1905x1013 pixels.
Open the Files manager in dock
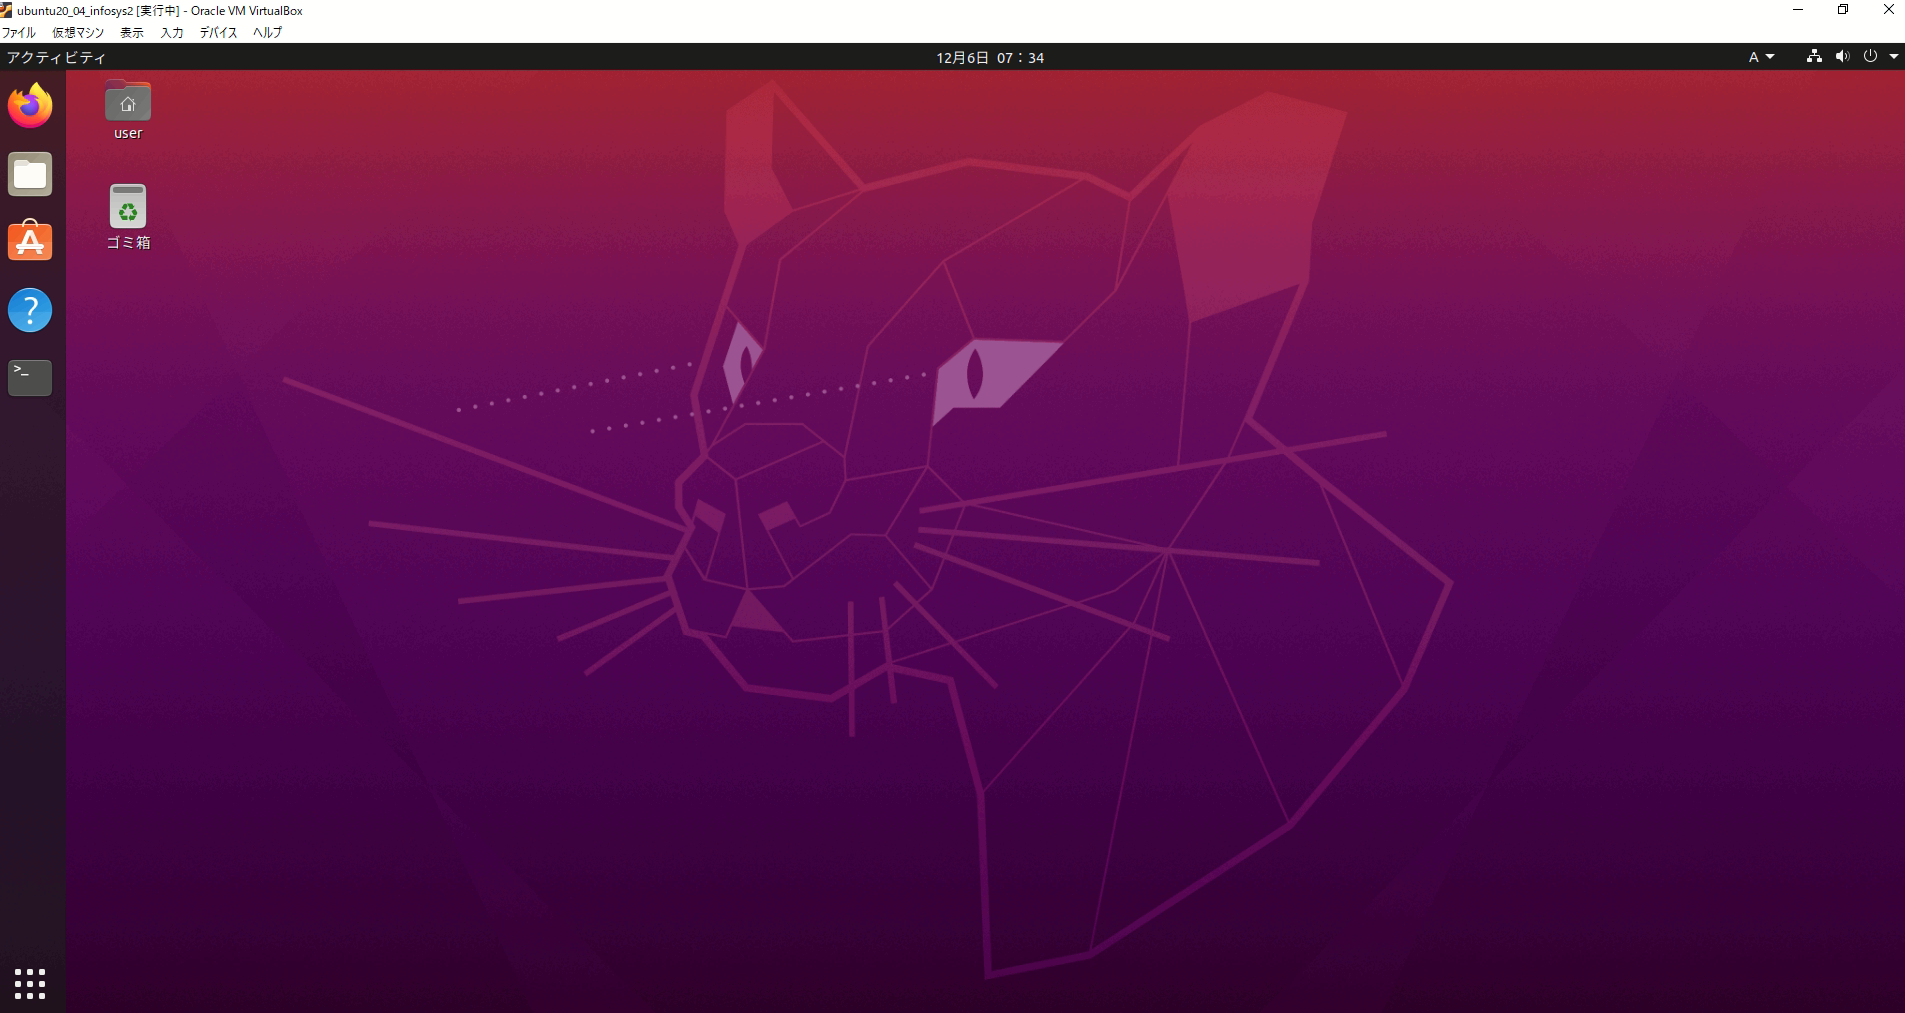[x=30, y=174]
